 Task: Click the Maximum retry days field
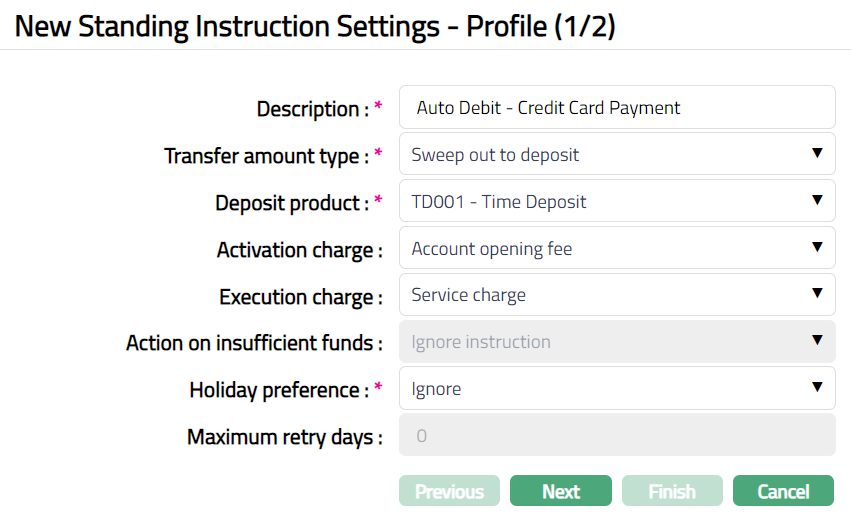point(616,436)
